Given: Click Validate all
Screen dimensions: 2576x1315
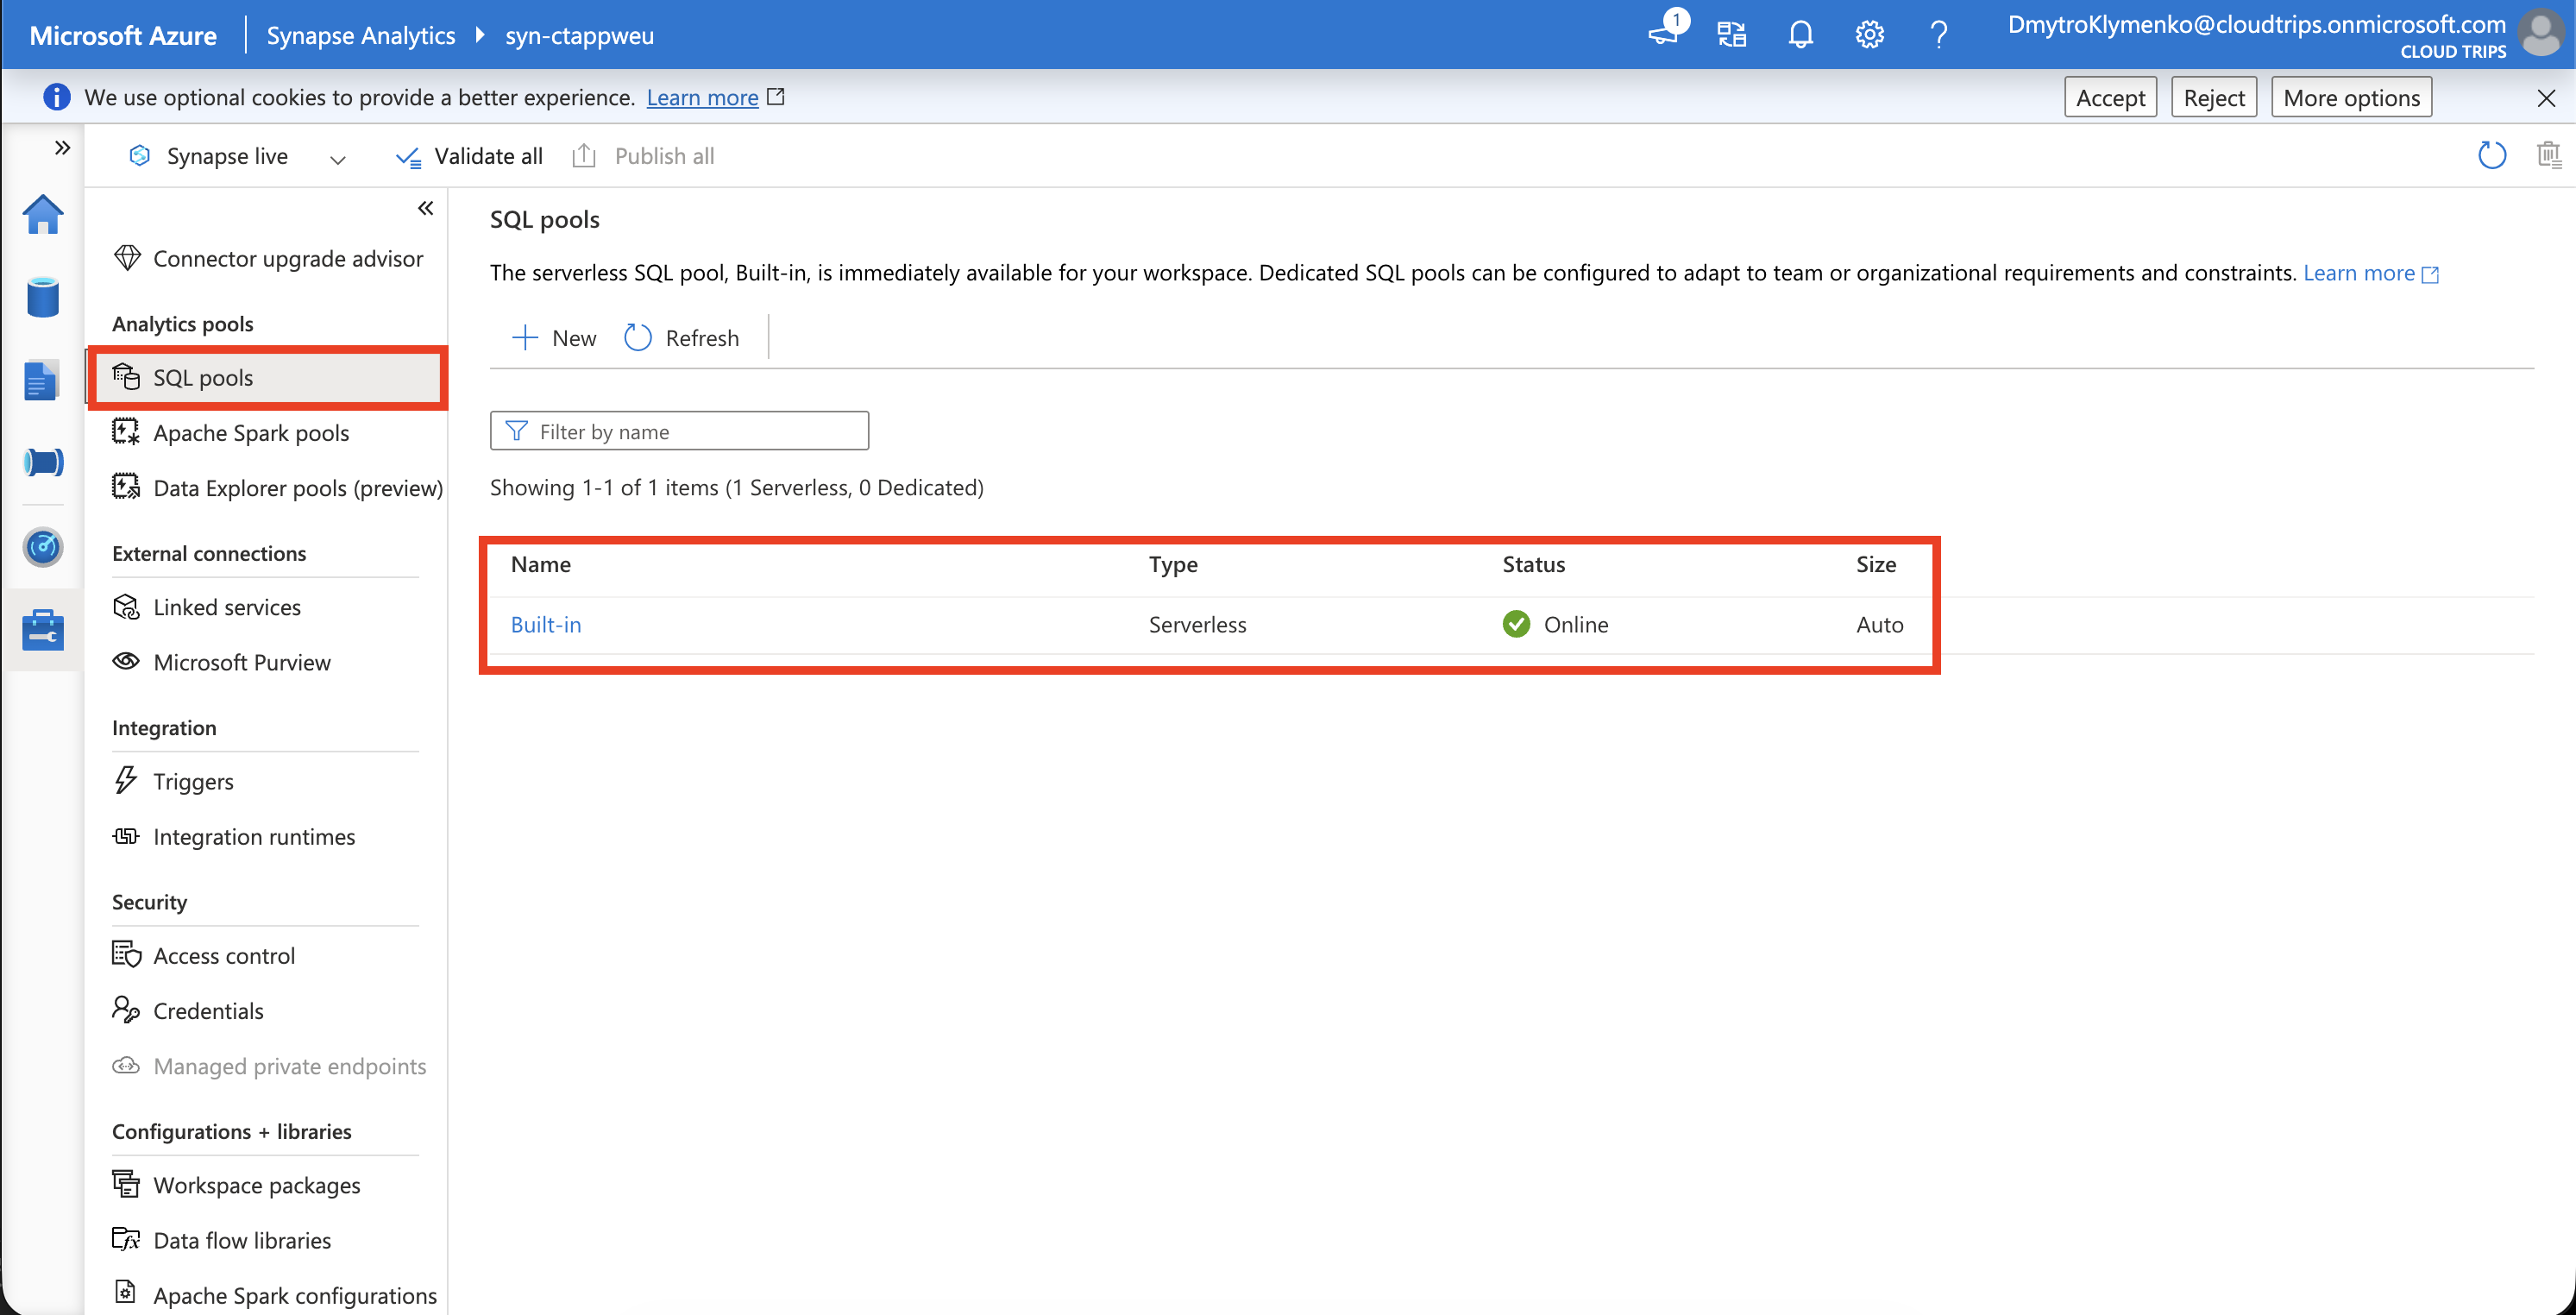Looking at the screenshot, I should click(x=470, y=156).
